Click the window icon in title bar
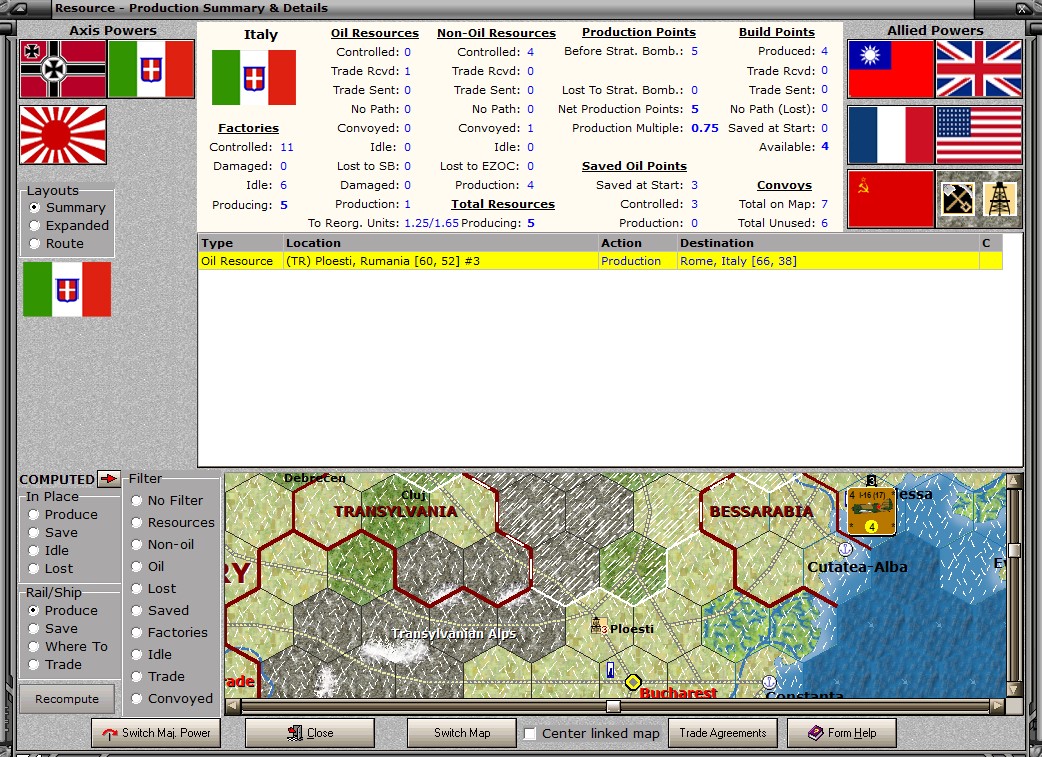The height and width of the screenshot is (757, 1042). (x=20, y=9)
